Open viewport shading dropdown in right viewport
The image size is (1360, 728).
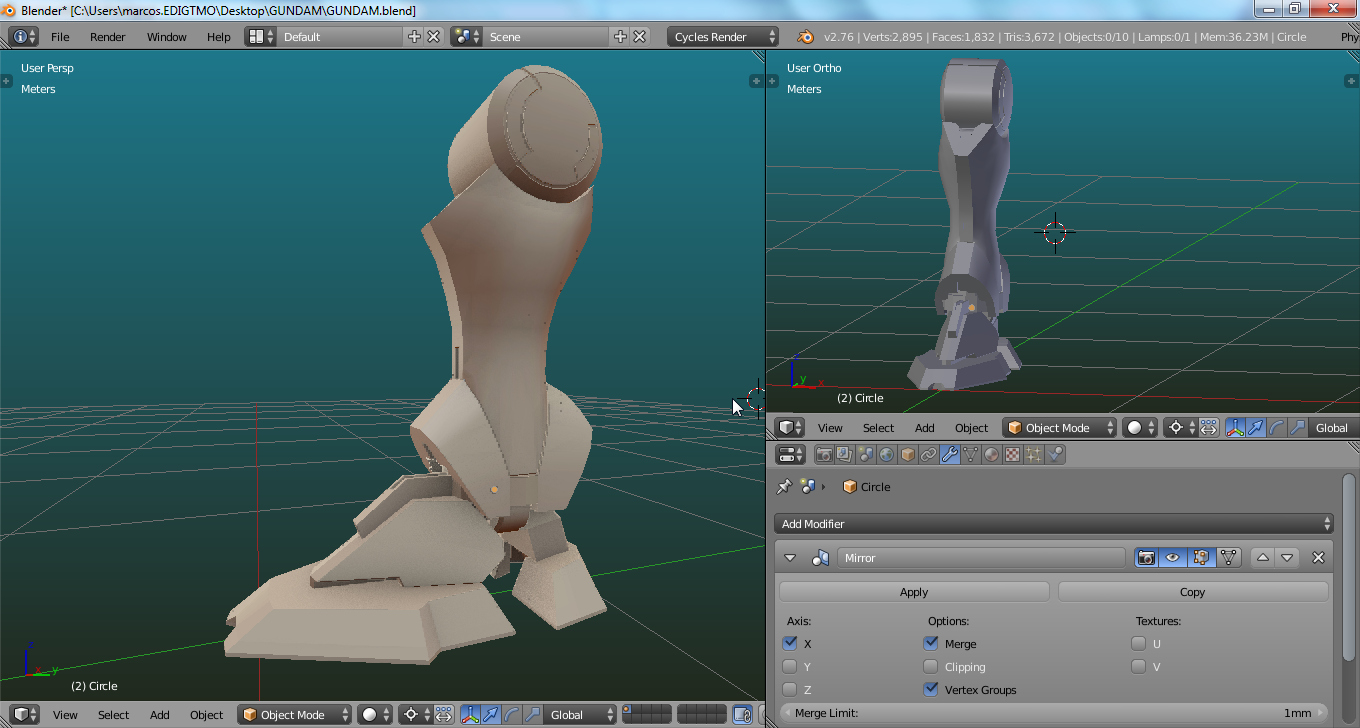click(x=1140, y=428)
